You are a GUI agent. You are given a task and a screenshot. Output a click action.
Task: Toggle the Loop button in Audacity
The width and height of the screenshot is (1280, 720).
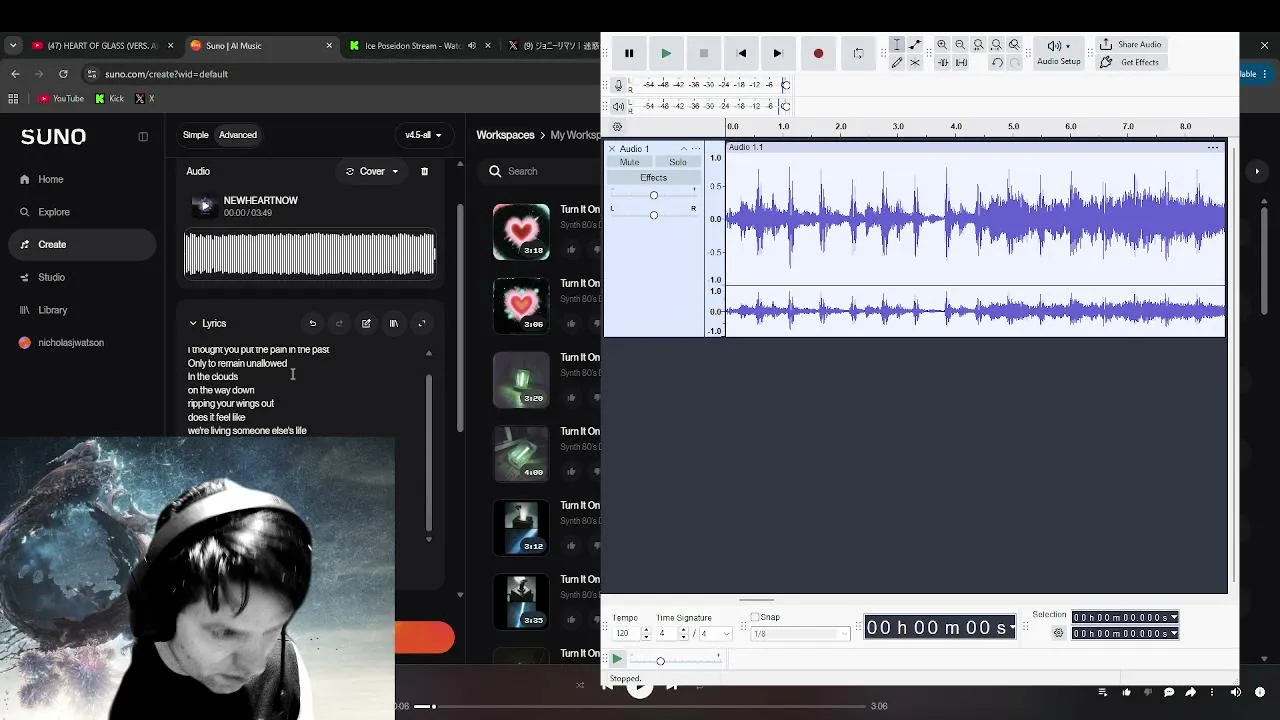coord(858,53)
